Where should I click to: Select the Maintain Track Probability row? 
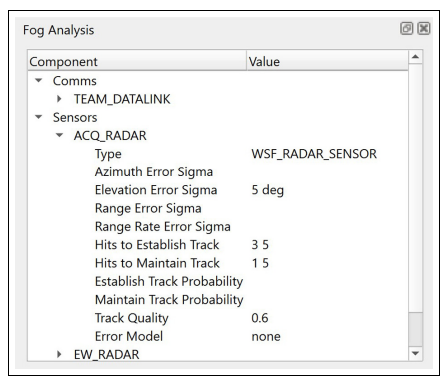pyautogui.click(x=218, y=299)
